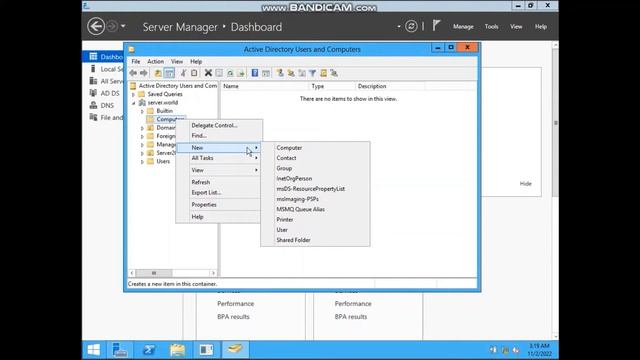The image size is (640, 360).
Task: Click the Up one level folder icon
Action: point(158,73)
